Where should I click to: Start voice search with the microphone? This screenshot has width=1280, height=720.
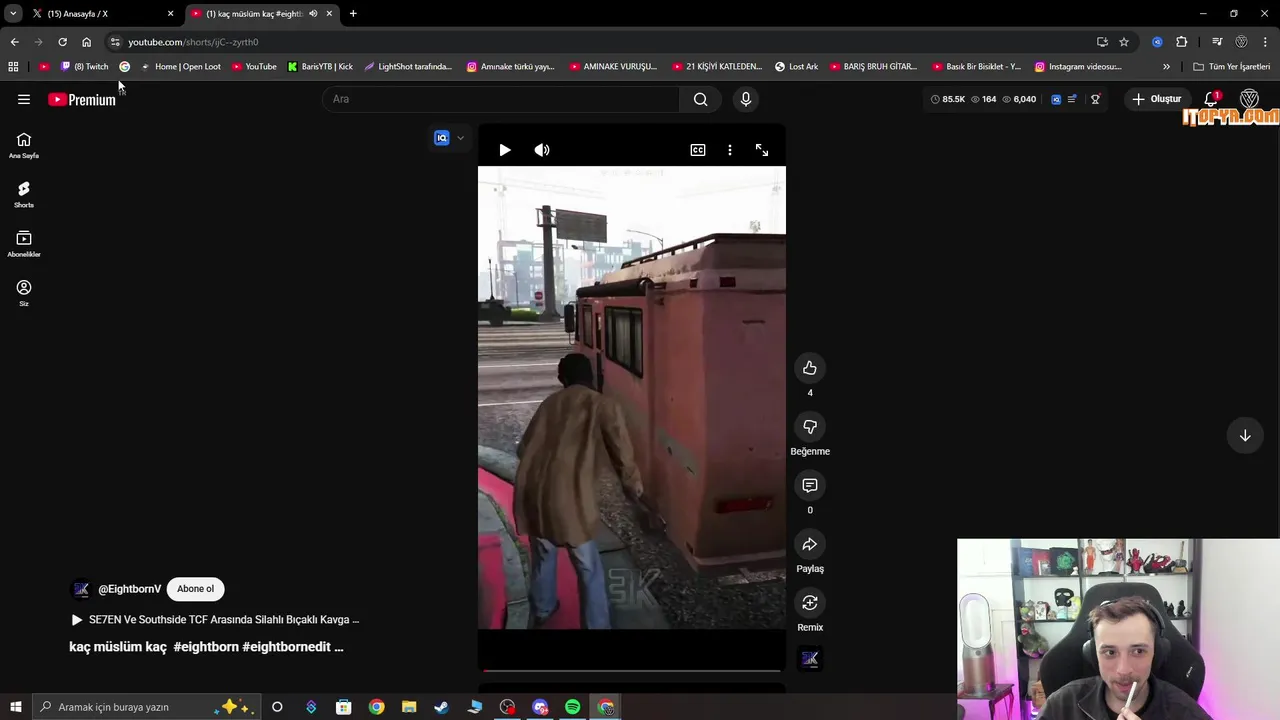click(x=745, y=99)
